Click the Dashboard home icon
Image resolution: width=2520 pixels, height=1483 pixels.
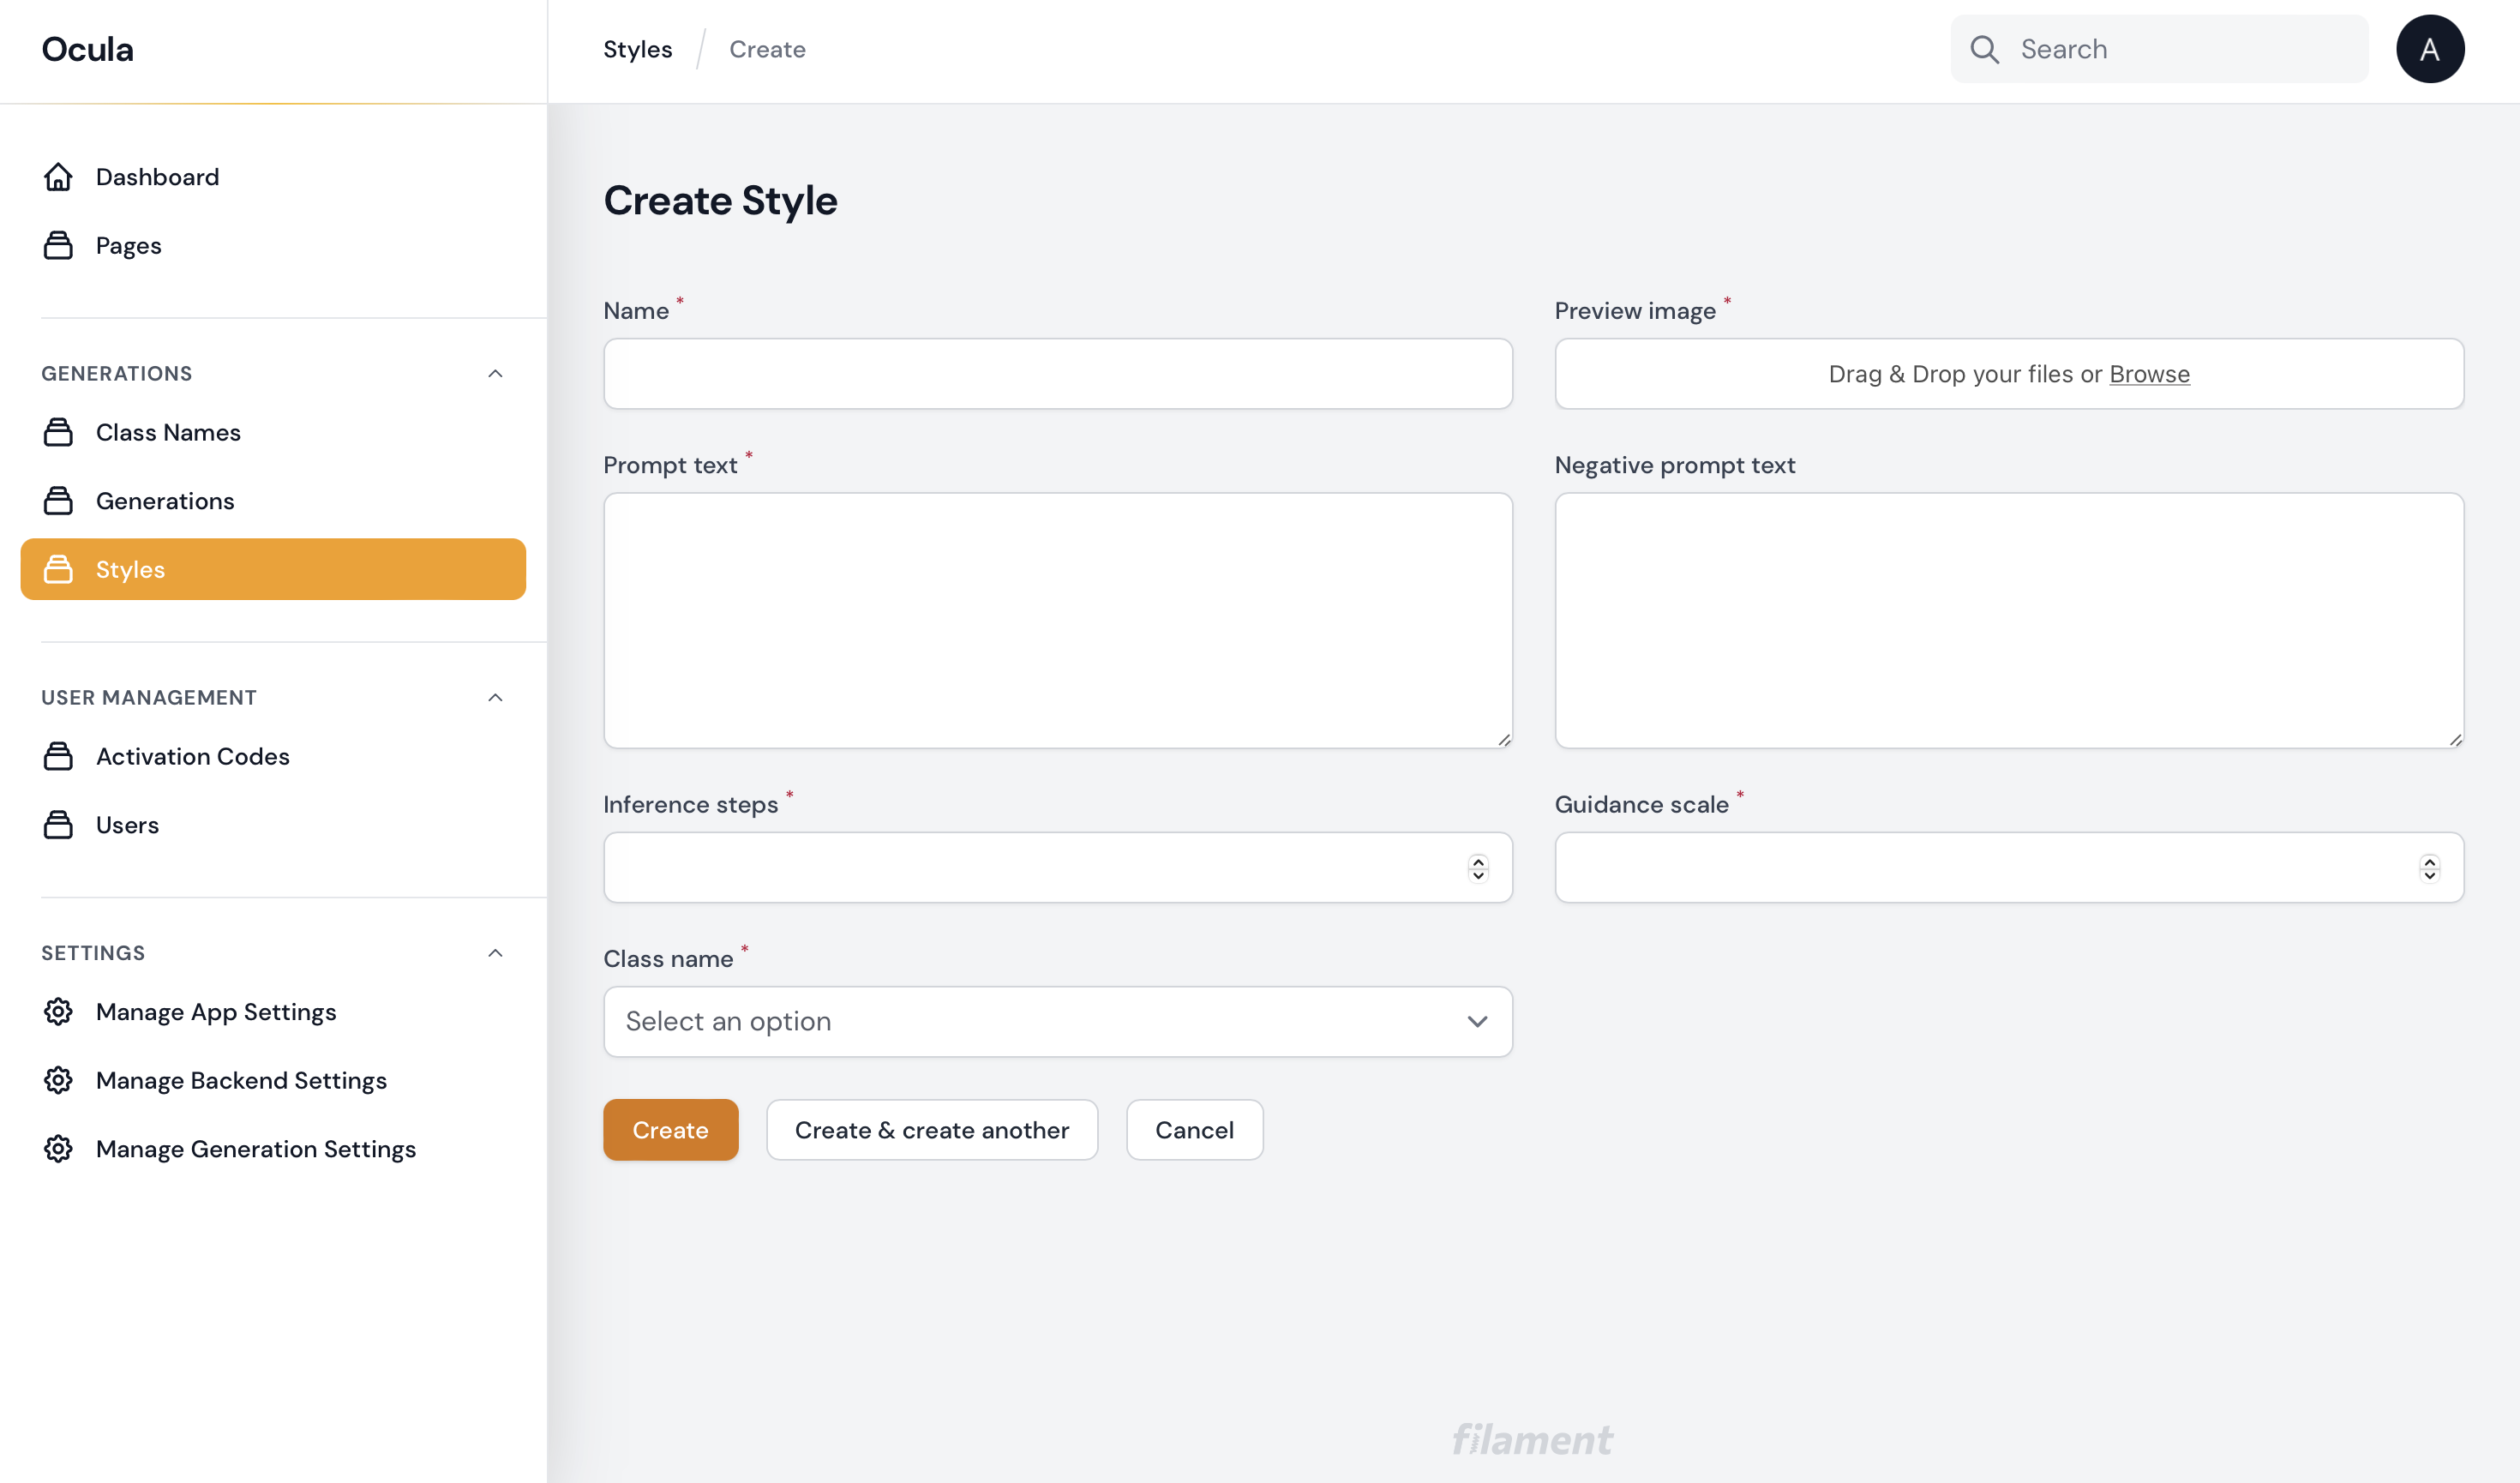58,177
